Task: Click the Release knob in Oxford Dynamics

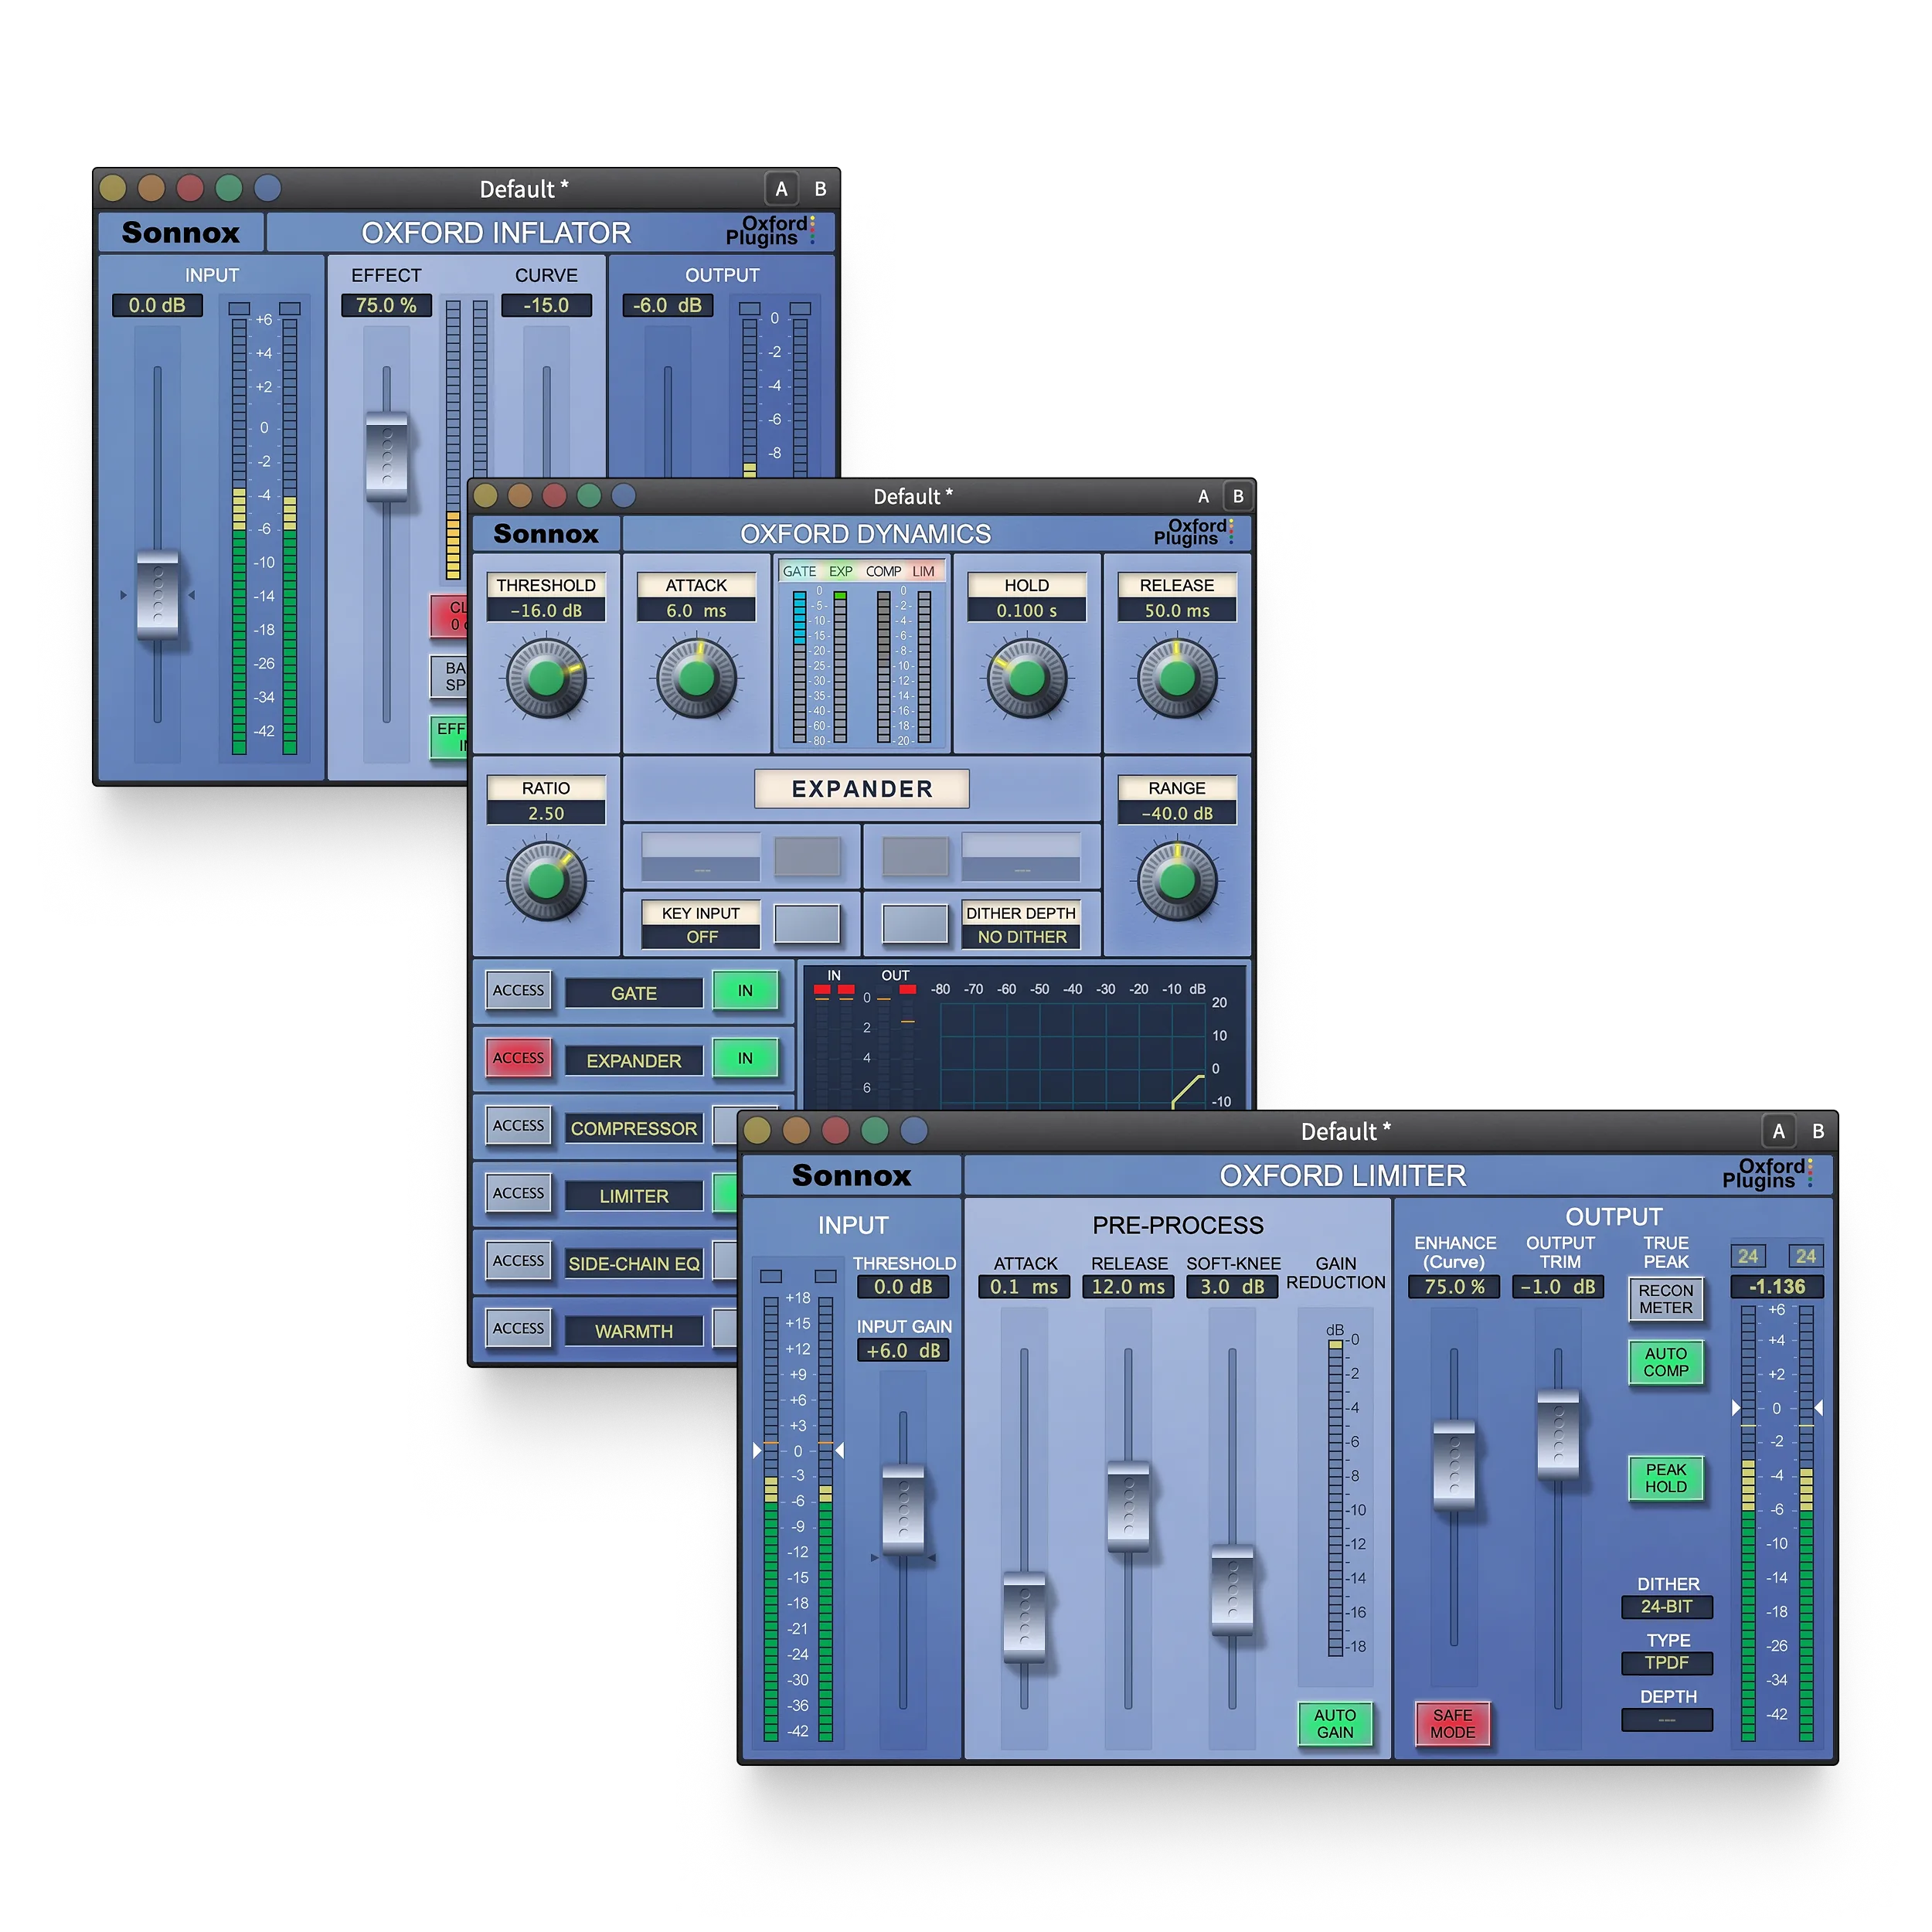Action: tap(1177, 678)
